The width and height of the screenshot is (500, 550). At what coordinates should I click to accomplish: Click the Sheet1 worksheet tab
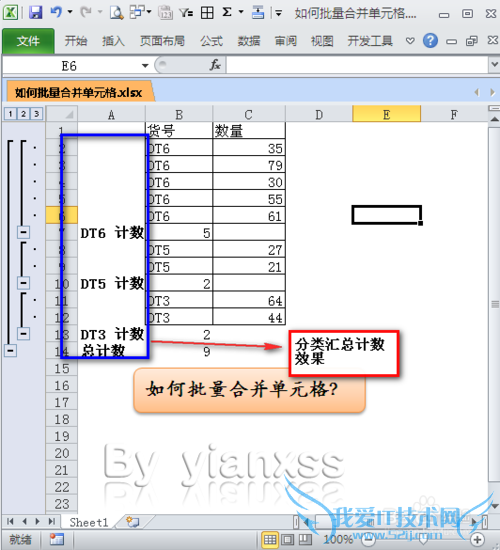[89, 522]
